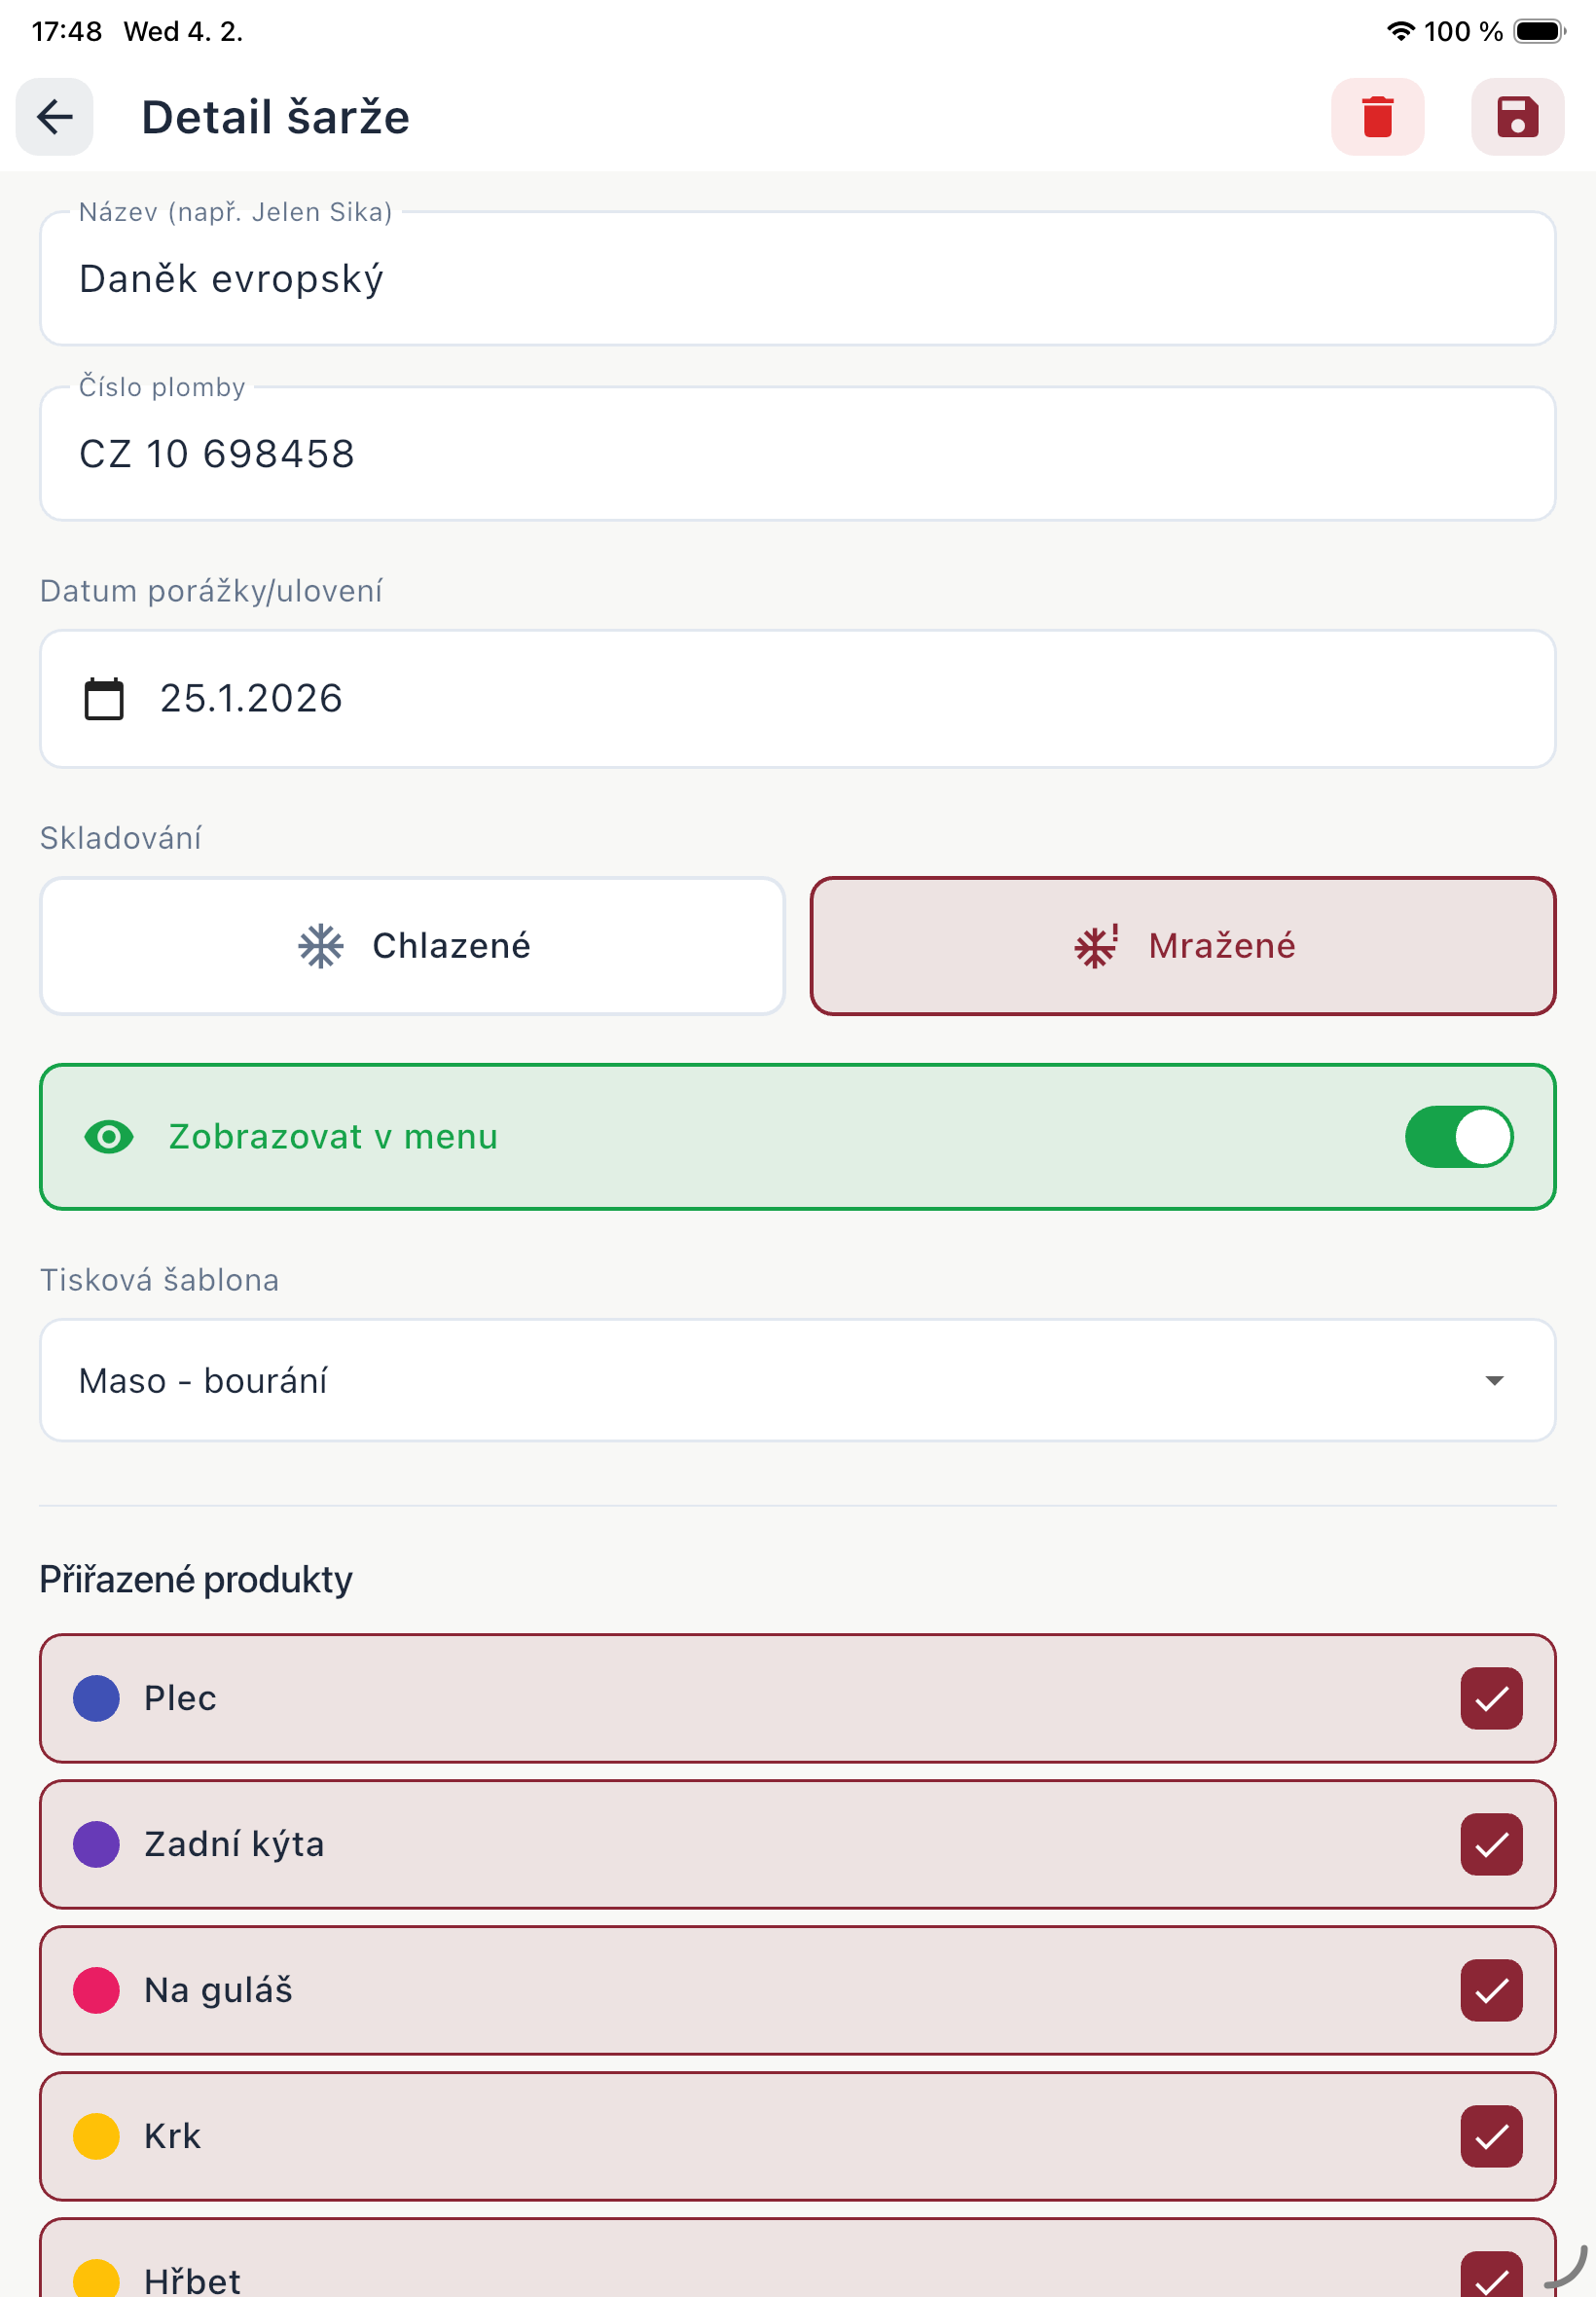This screenshot has width=1596, height=2297.
Task: Click the eye icon beside Zobrazovat v menu
Action: [109, 1136]
